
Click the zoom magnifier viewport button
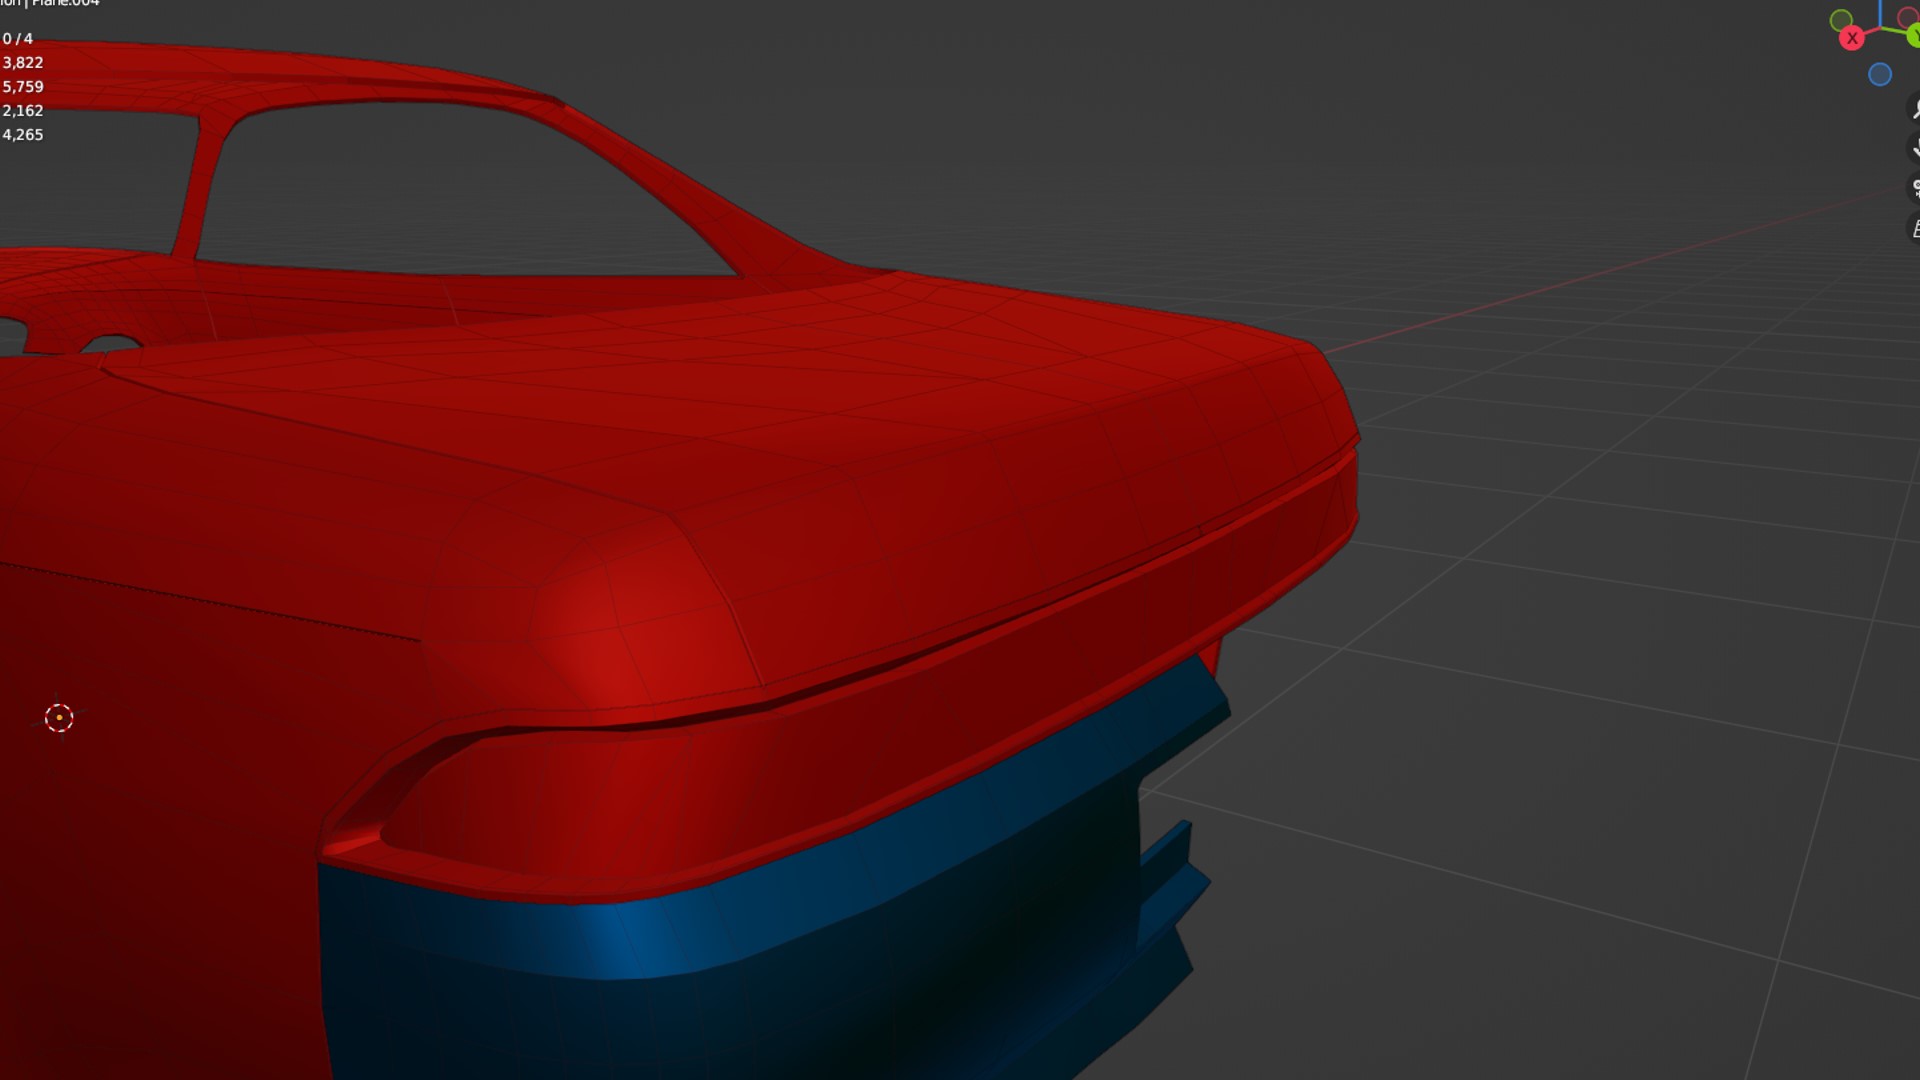(1914, 108)
